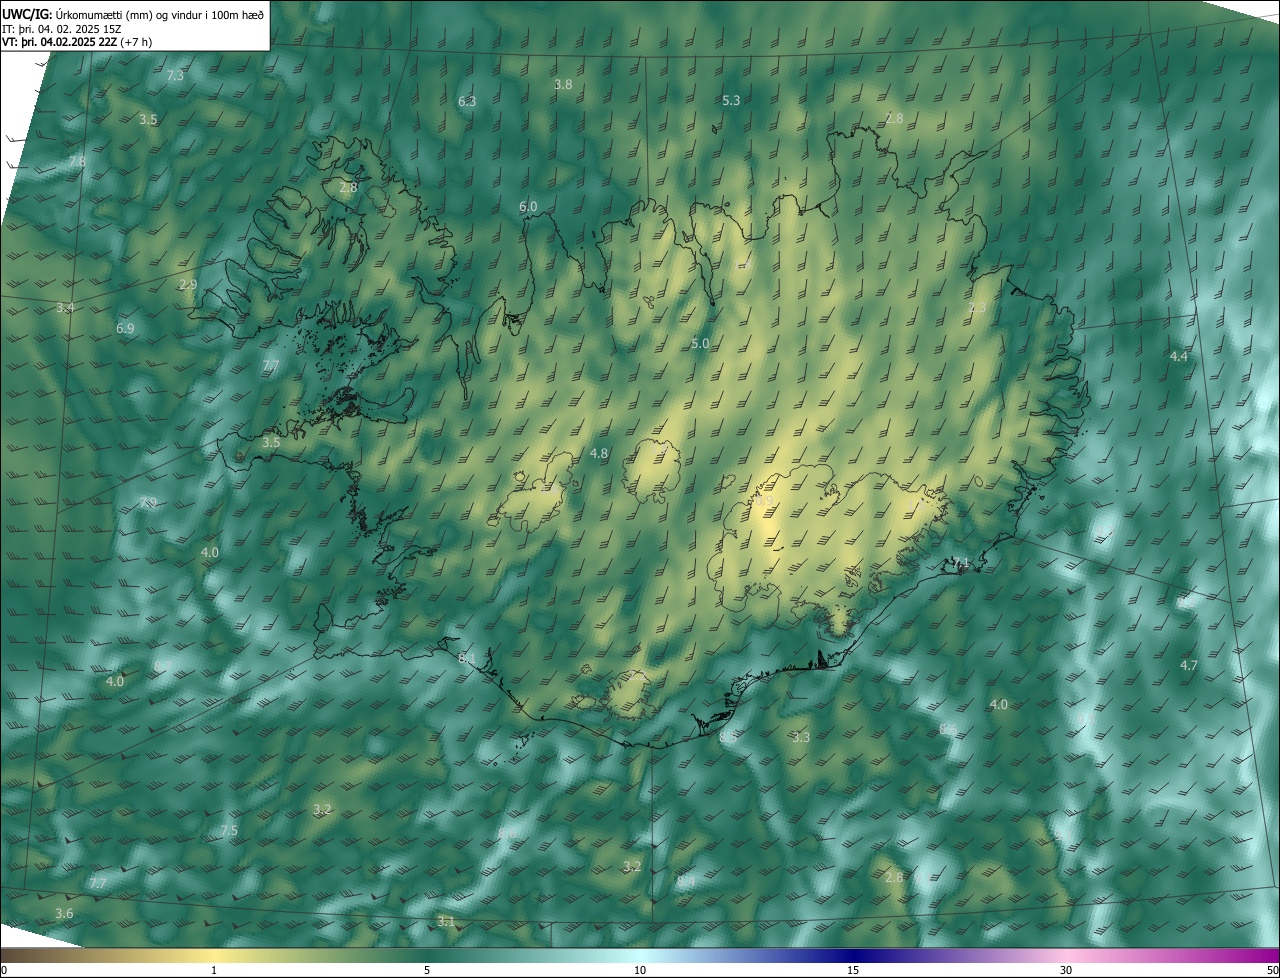The width and height of the screenshot is (1280, 978).
Task: Click the 30 tick on the color scale
Action: click(1066, 970)
